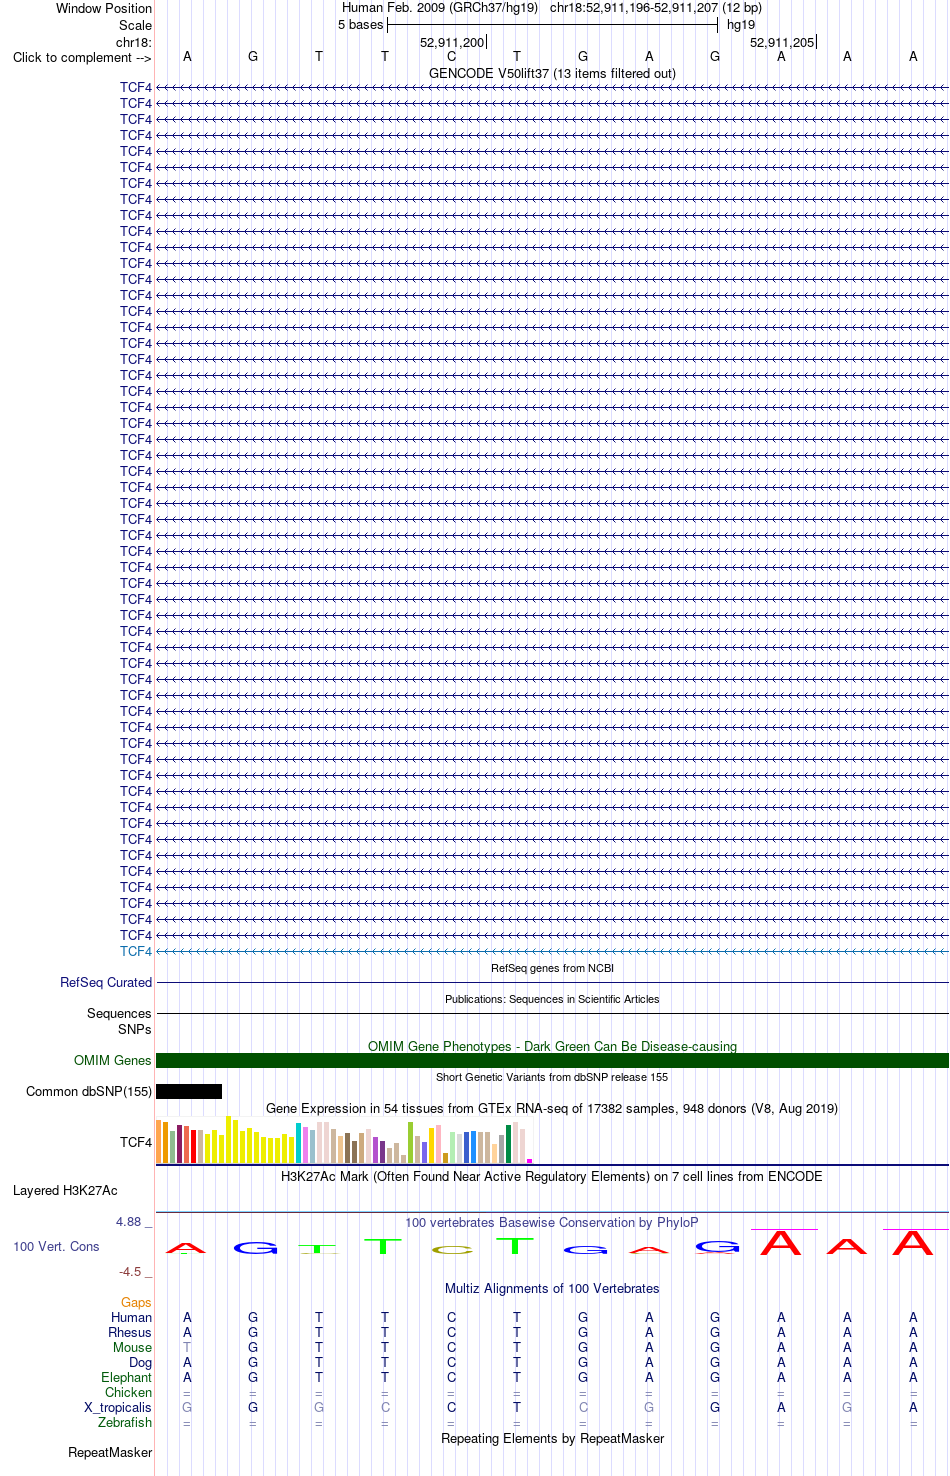Click the 4.88 upper scale value
Image resolution: width=950 pixels, height=1476 pixels.
pyautogui.click(x=129, y=1222)
